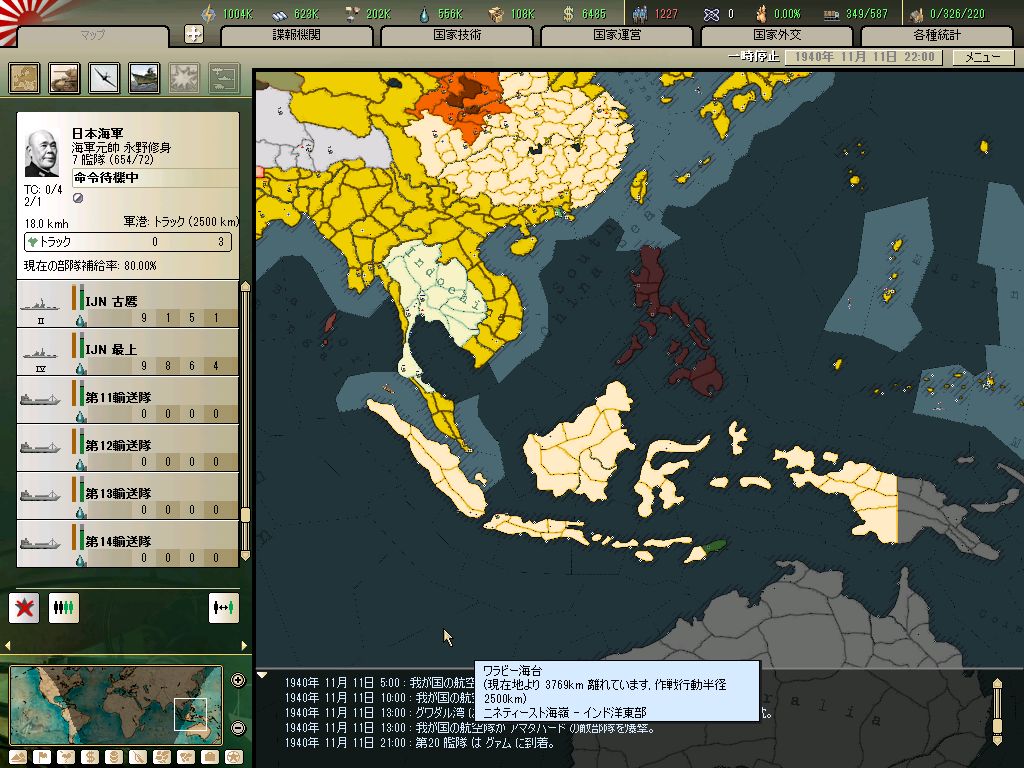This screenshot has height=768, width=1024.
Task: Click the 1004K energy value
Action: [x=237, y=14]
